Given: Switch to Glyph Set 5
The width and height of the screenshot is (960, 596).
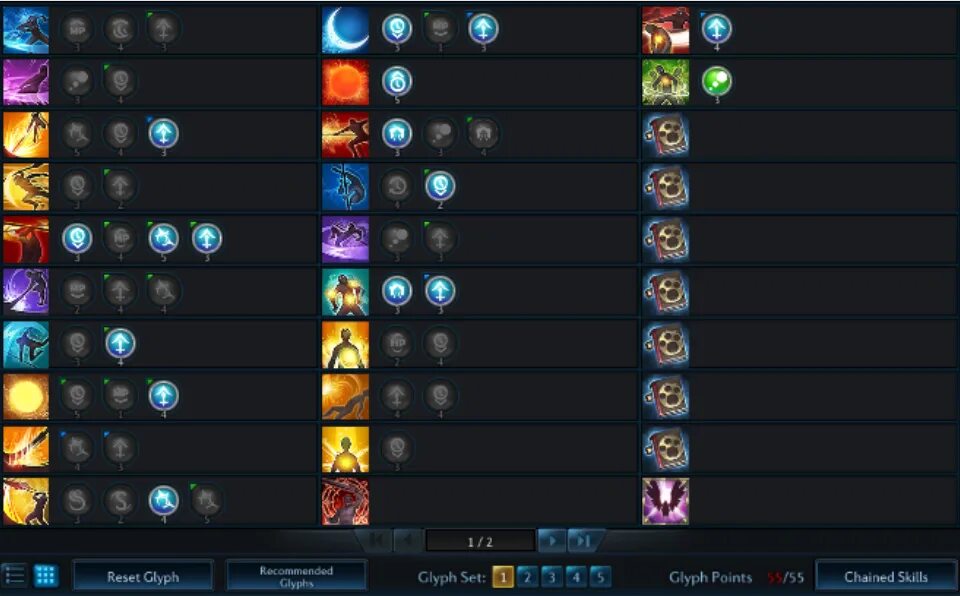Looking at the screenshot, I should (600, 576).
